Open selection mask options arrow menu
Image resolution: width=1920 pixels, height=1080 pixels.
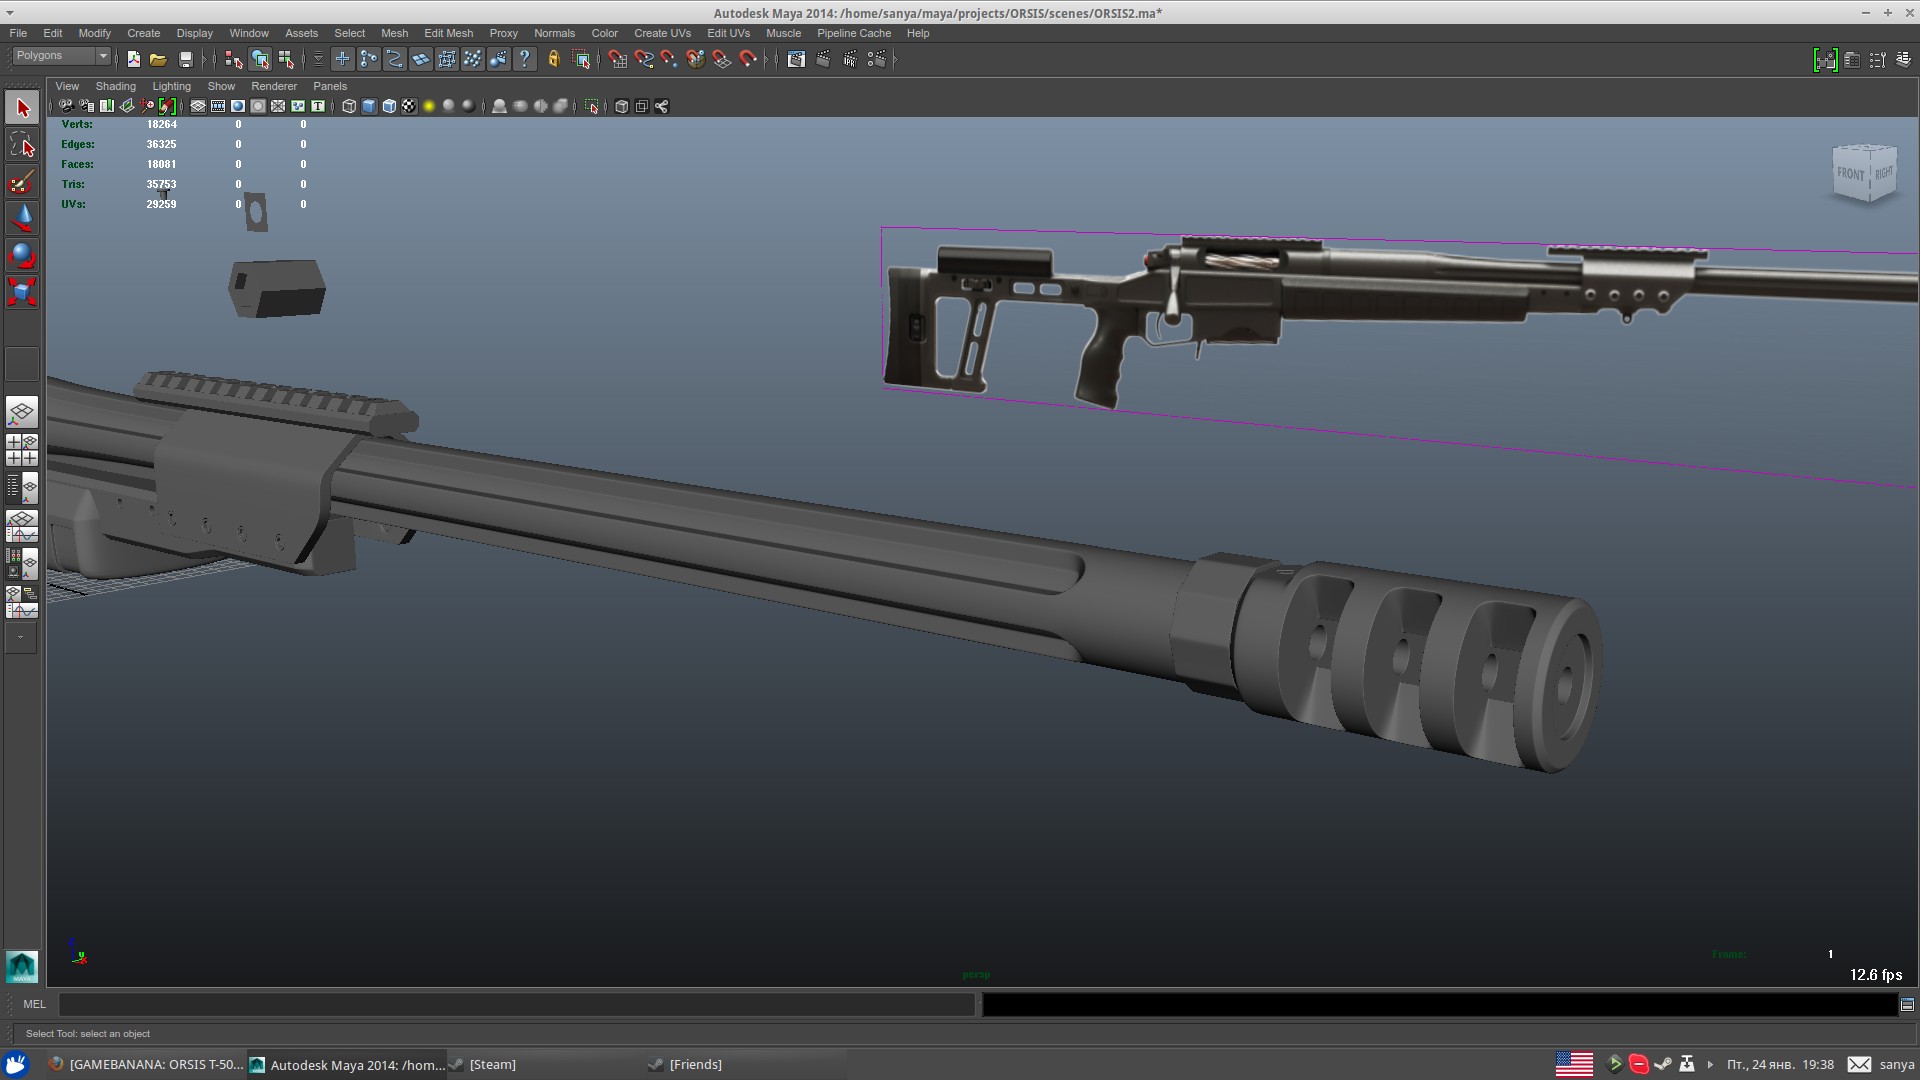click(x=318, y=59)
